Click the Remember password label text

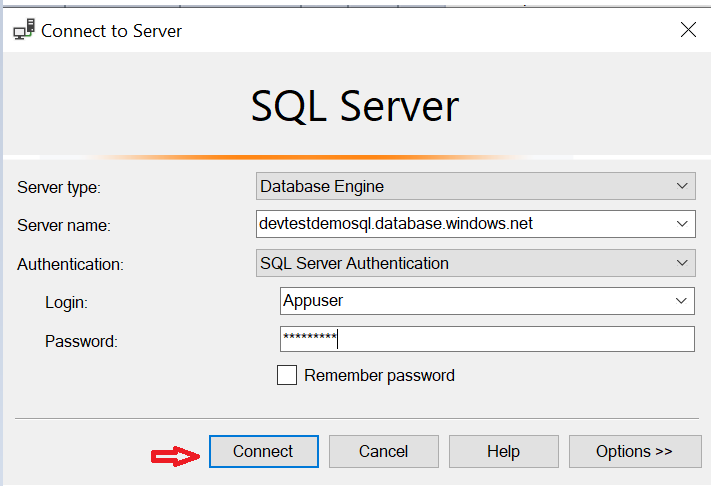[x=379, y=376]
